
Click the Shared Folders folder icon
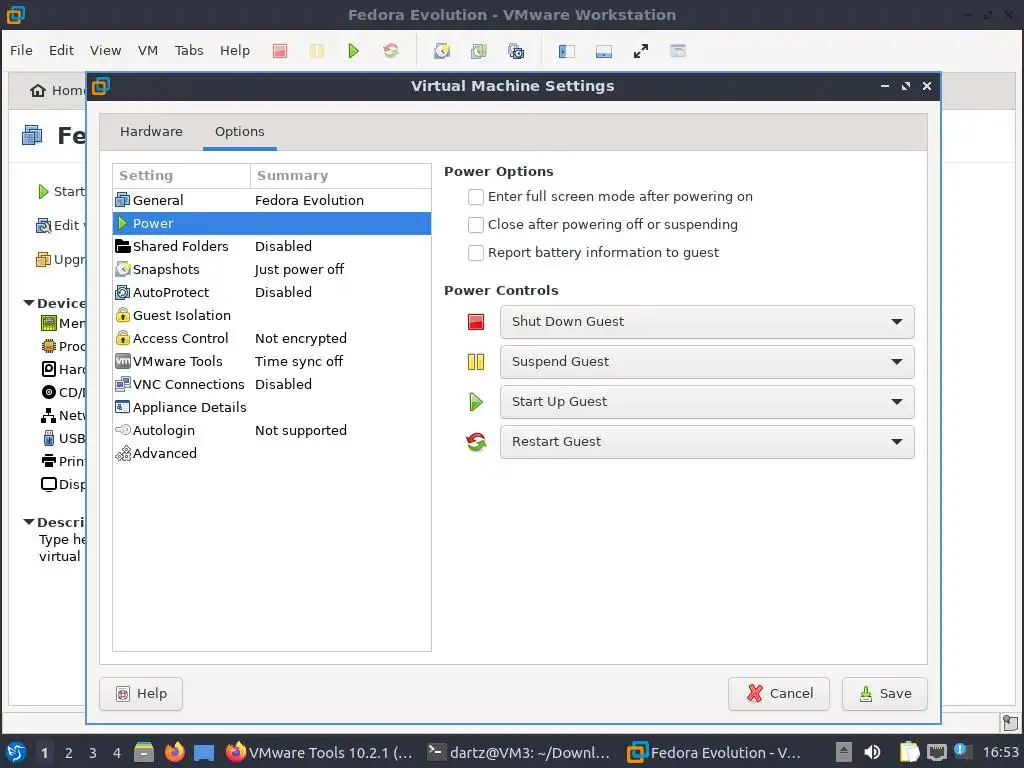[x=123, y=246]
